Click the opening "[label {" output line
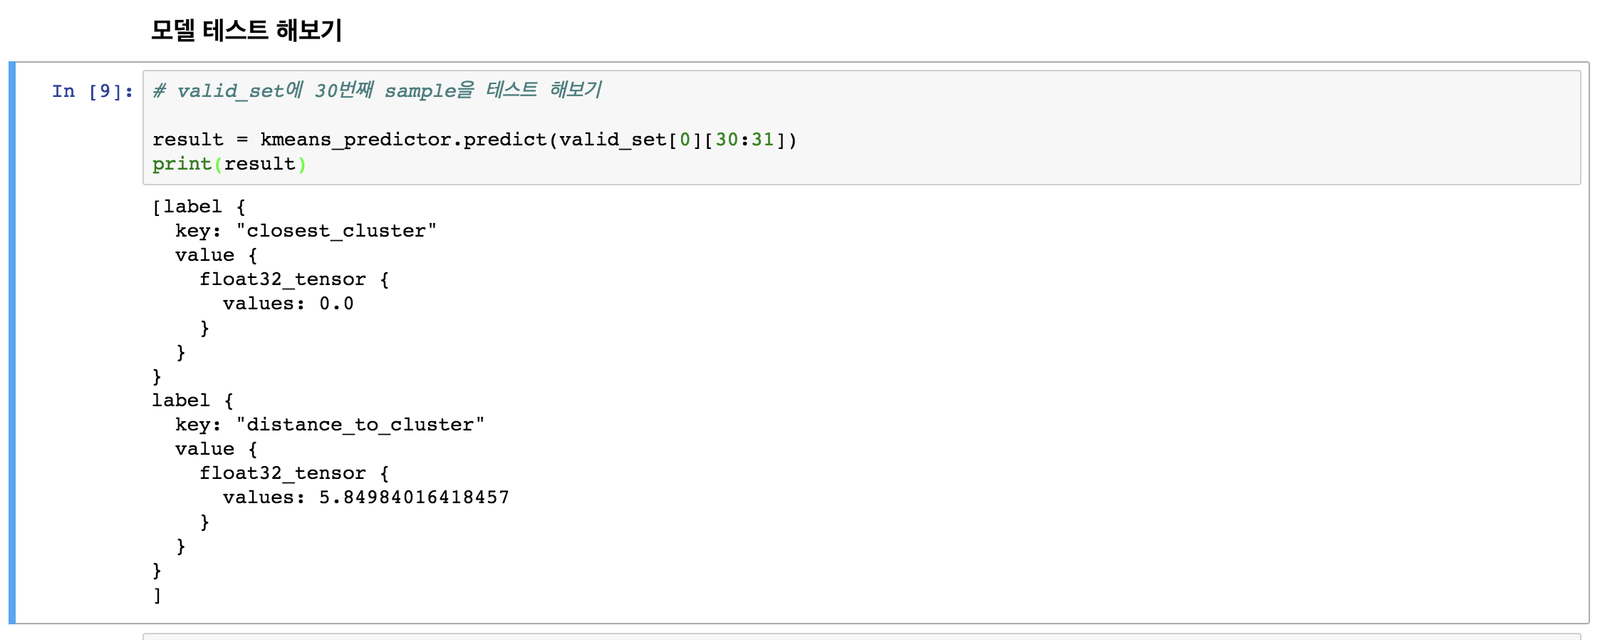1600x640 pixels. click(198, 207)
